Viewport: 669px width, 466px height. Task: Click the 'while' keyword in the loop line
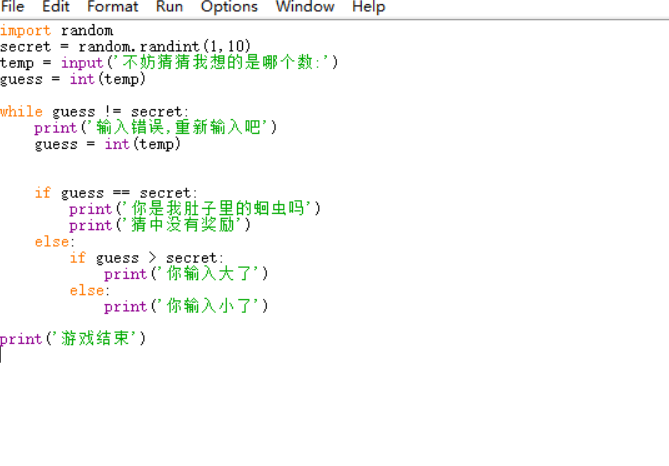click(x=21, y=112)
